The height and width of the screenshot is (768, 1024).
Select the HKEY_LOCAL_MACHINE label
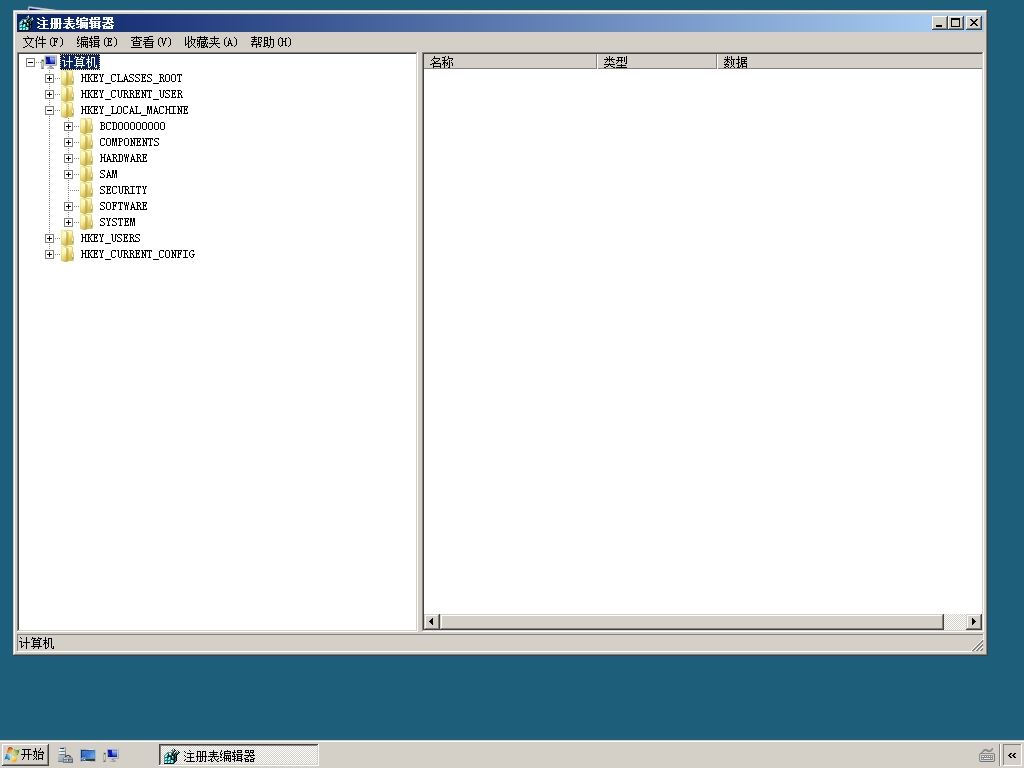(x=134, y=110)
